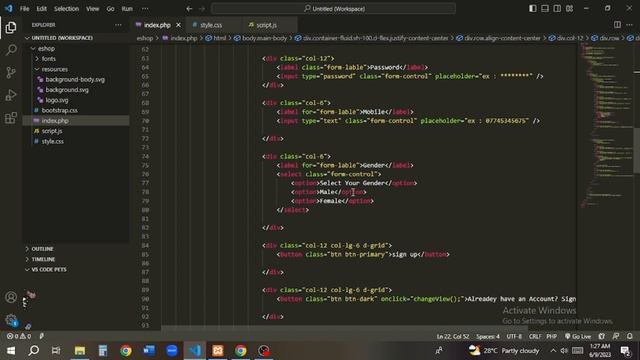Start Go Live server
Image resolution: width=640 pixels, height=360 pixels.
[x=578, y=336]
